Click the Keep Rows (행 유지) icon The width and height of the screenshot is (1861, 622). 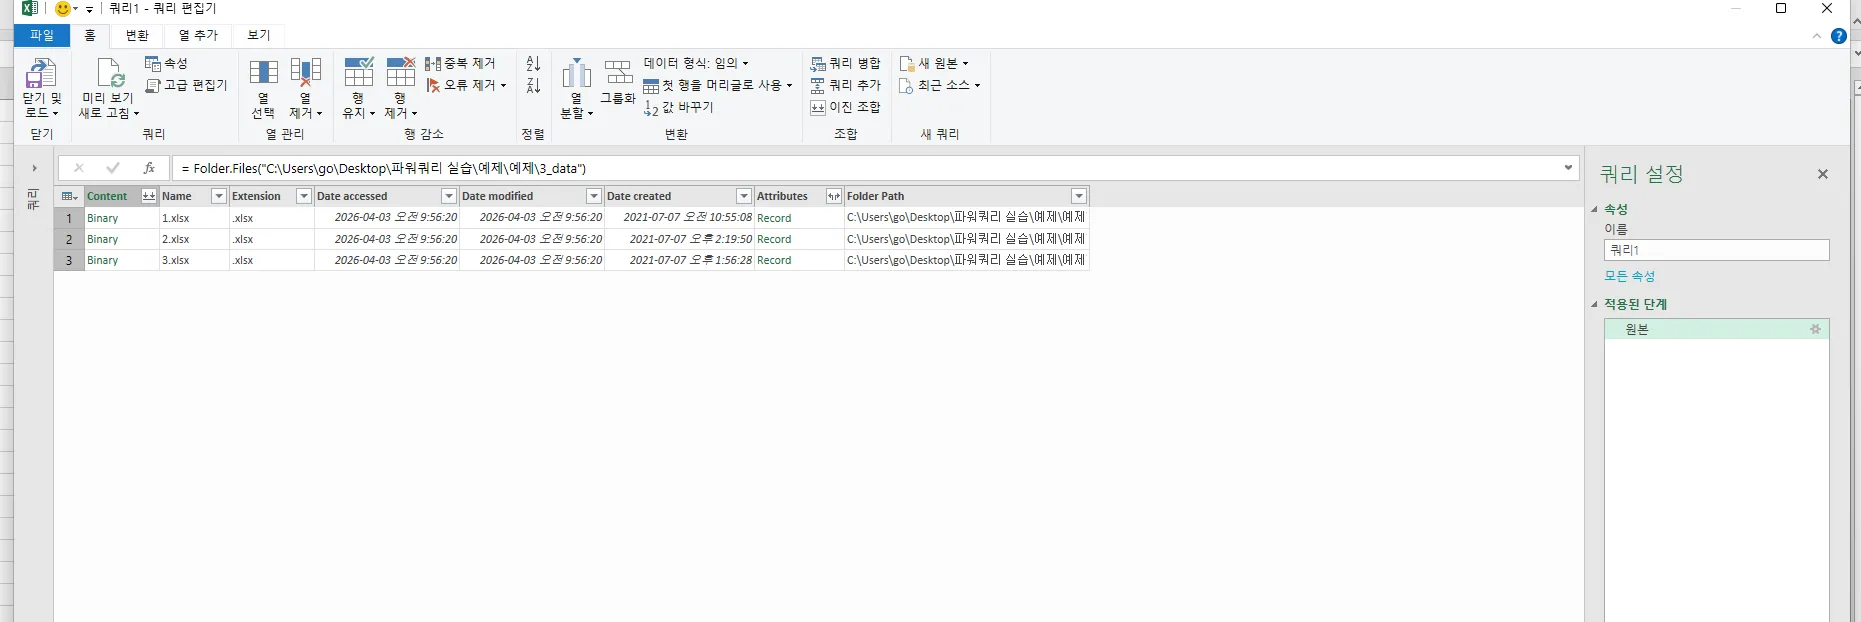(x=358, y=72)
